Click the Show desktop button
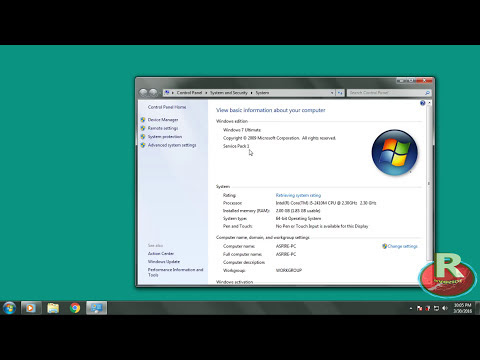The width and height of the screenshot is (480, 360). click(477, 308)
